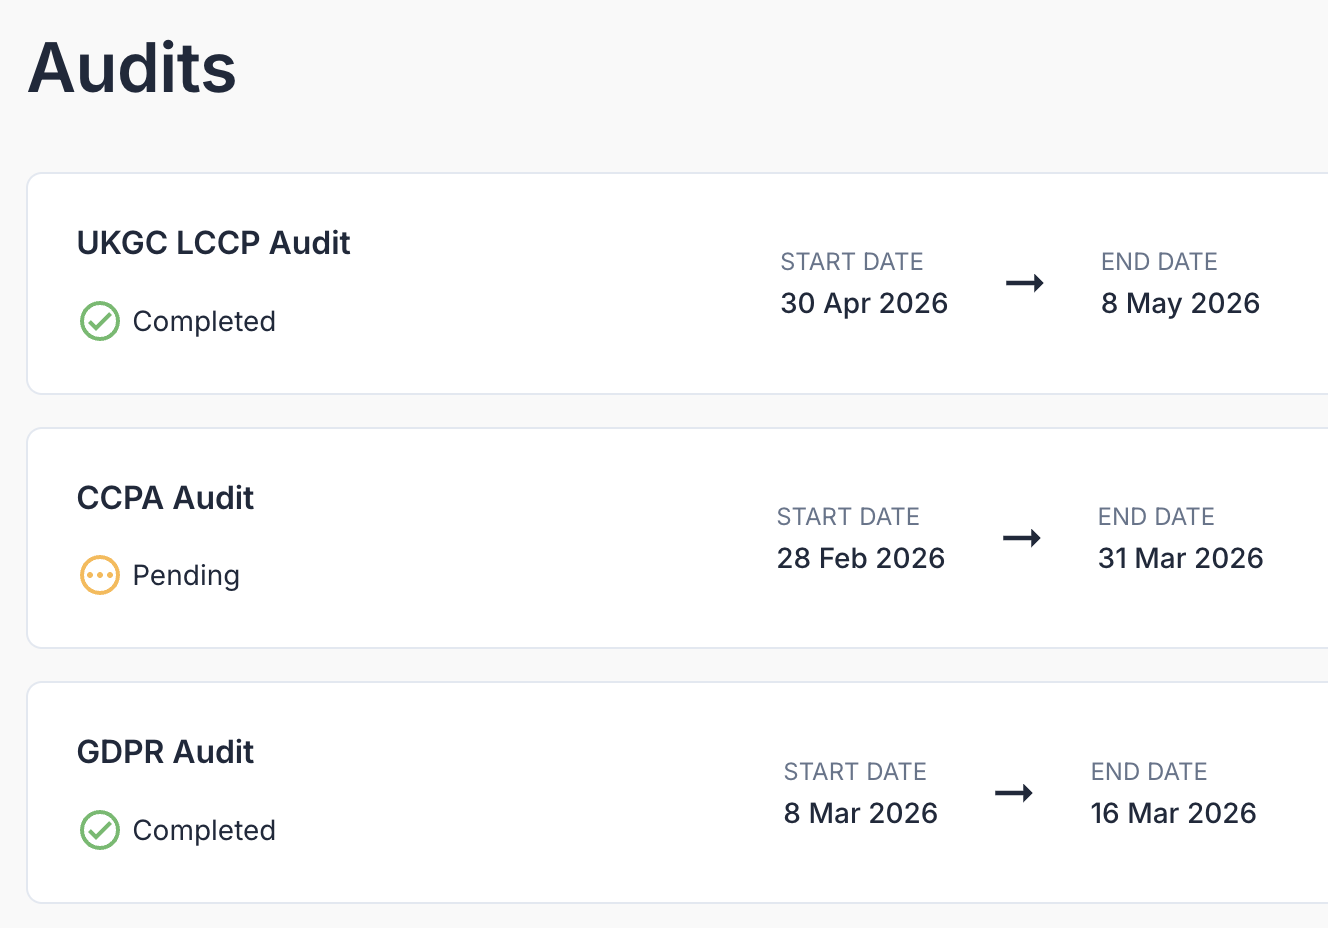Click the date arrow in CCPA Audit card
The width and height of the screenshot is (1328, 928).
pyautogui.click(x=1022, y=538)
